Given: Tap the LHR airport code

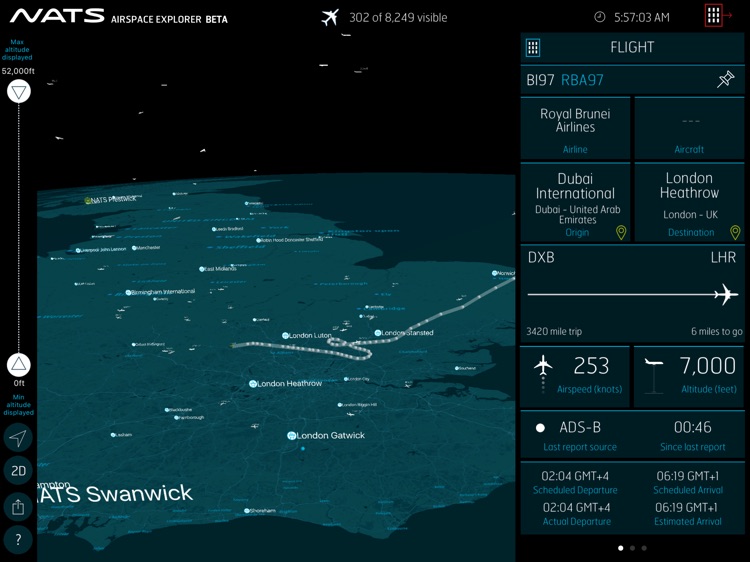Looking at the screenshot, I should tap(723, 258).
